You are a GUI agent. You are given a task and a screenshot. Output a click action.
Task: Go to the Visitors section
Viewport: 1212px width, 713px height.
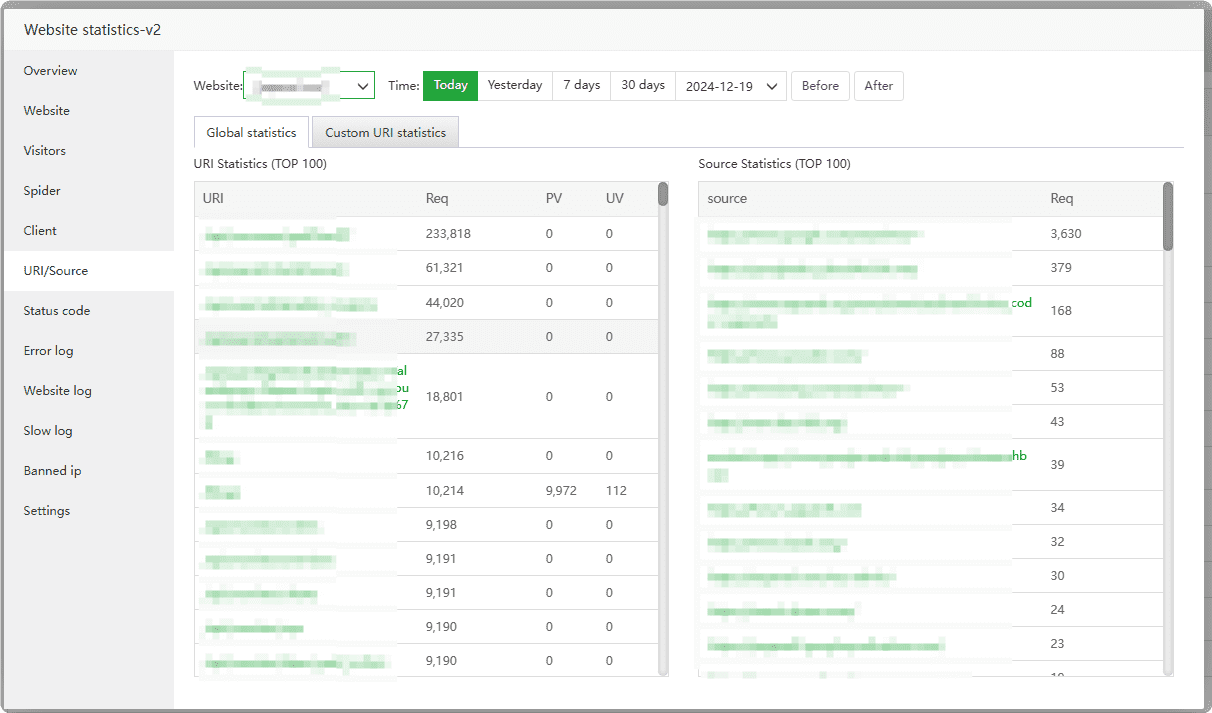pos(45,151)
